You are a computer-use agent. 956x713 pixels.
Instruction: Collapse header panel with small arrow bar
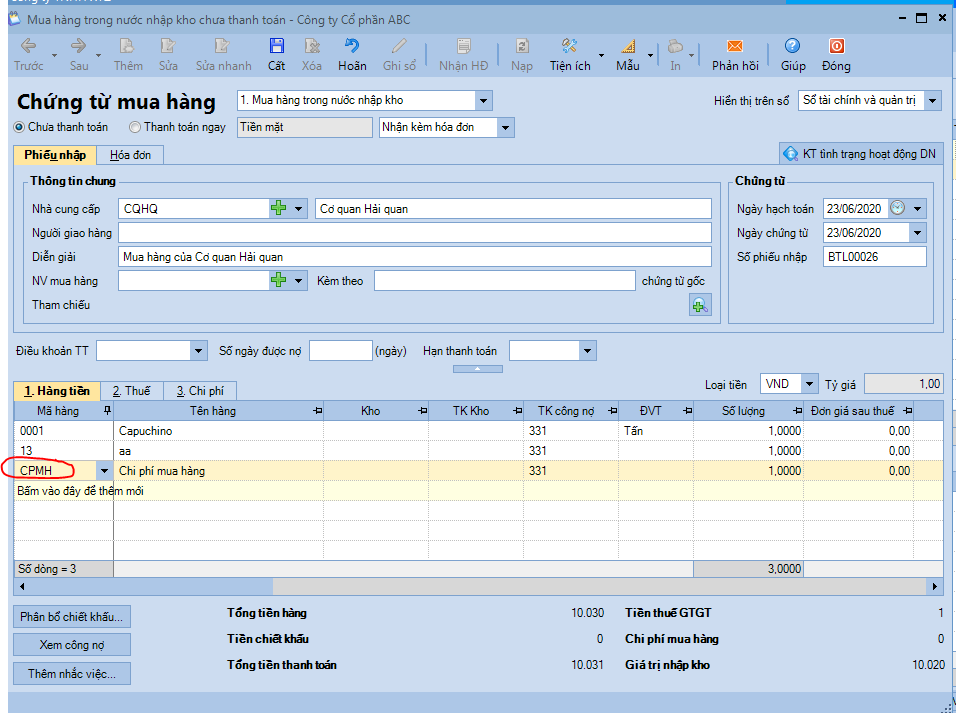point(478,369)
